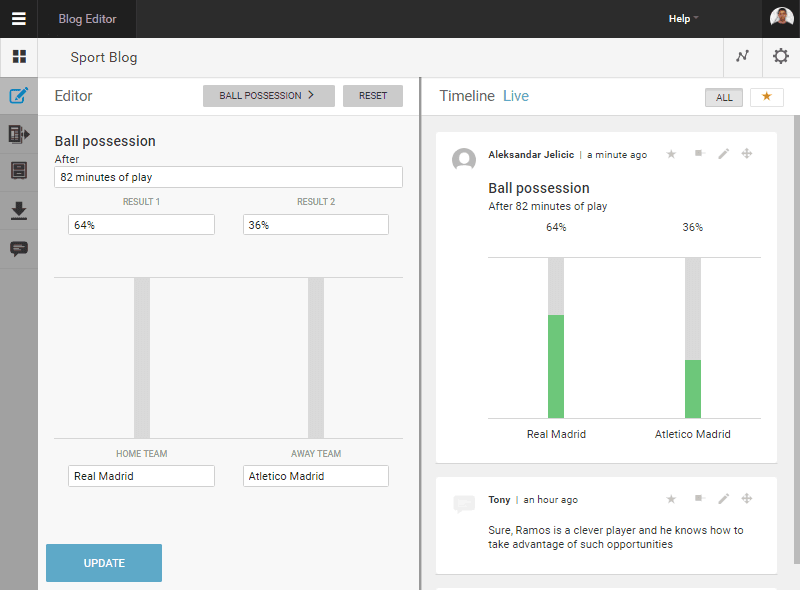
Task: Edit the Home Team field Real Madrid
Action: click(141, 476)
